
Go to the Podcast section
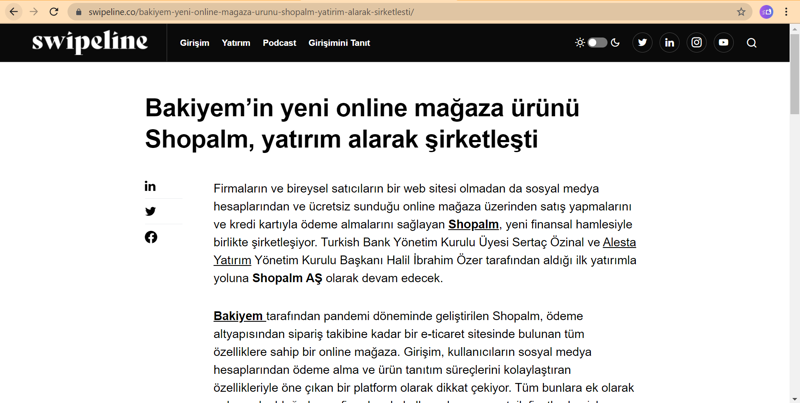(x=279, y=43)
